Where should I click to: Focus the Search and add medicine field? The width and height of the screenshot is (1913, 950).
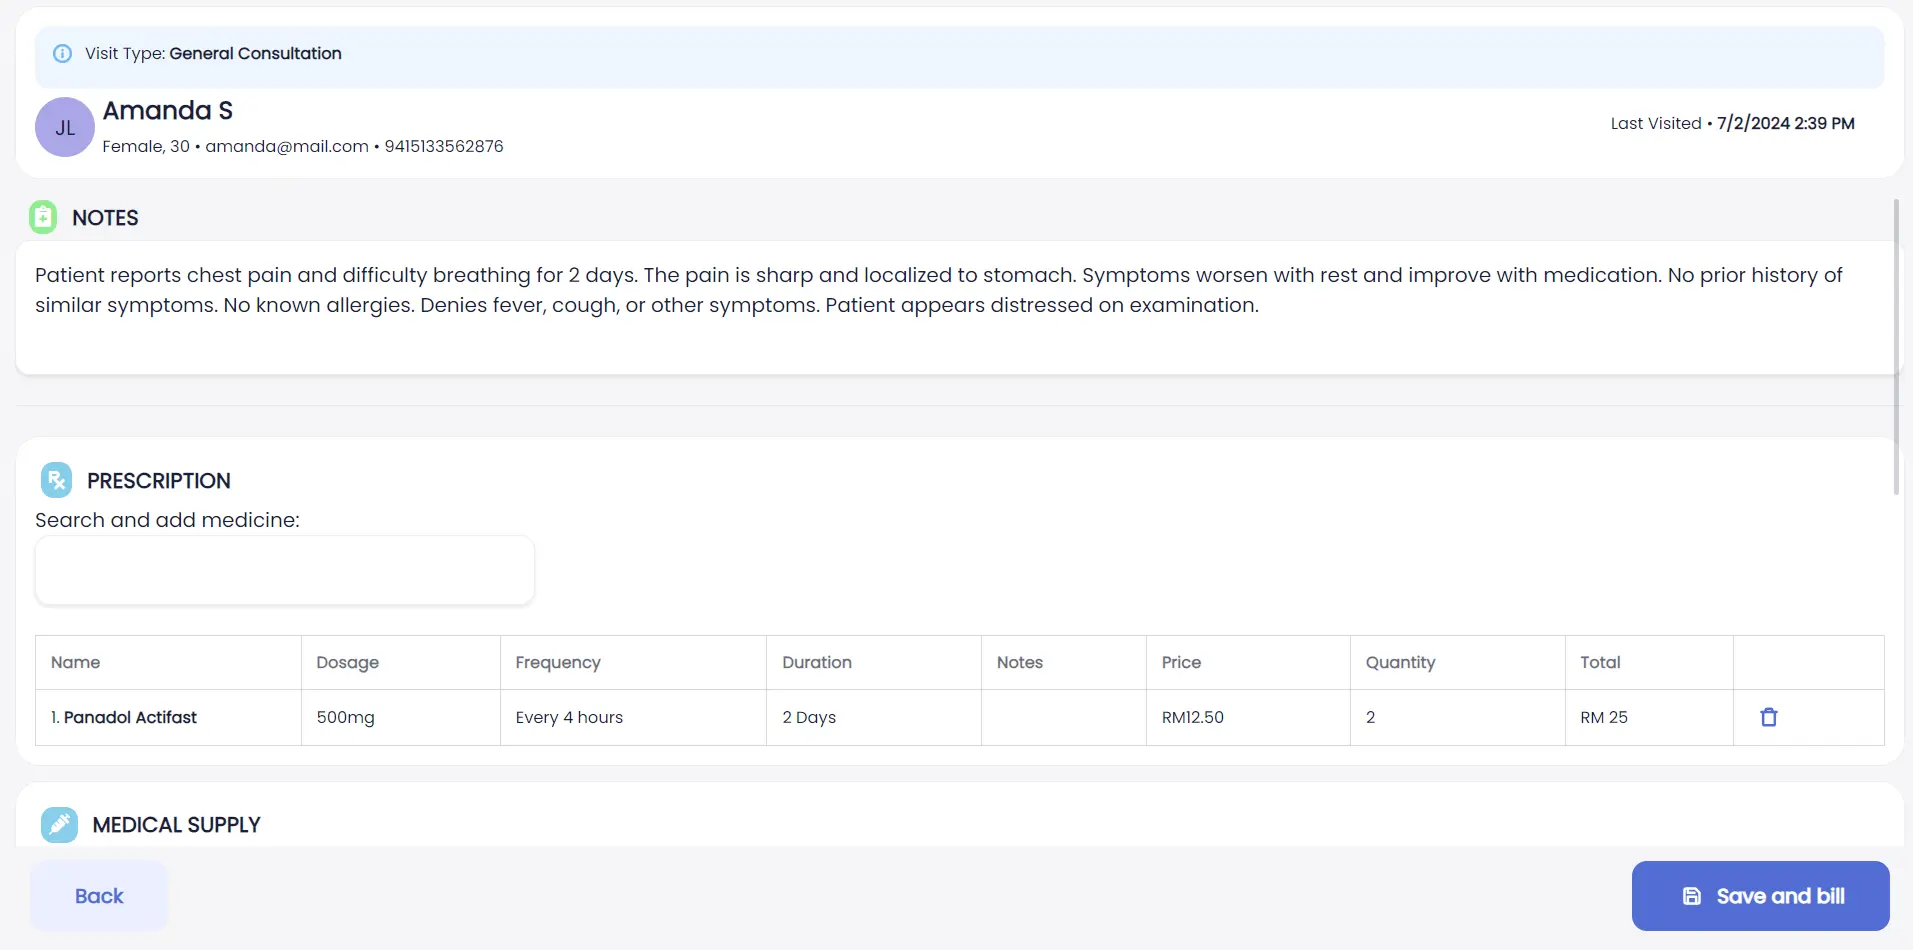point(285,570)
